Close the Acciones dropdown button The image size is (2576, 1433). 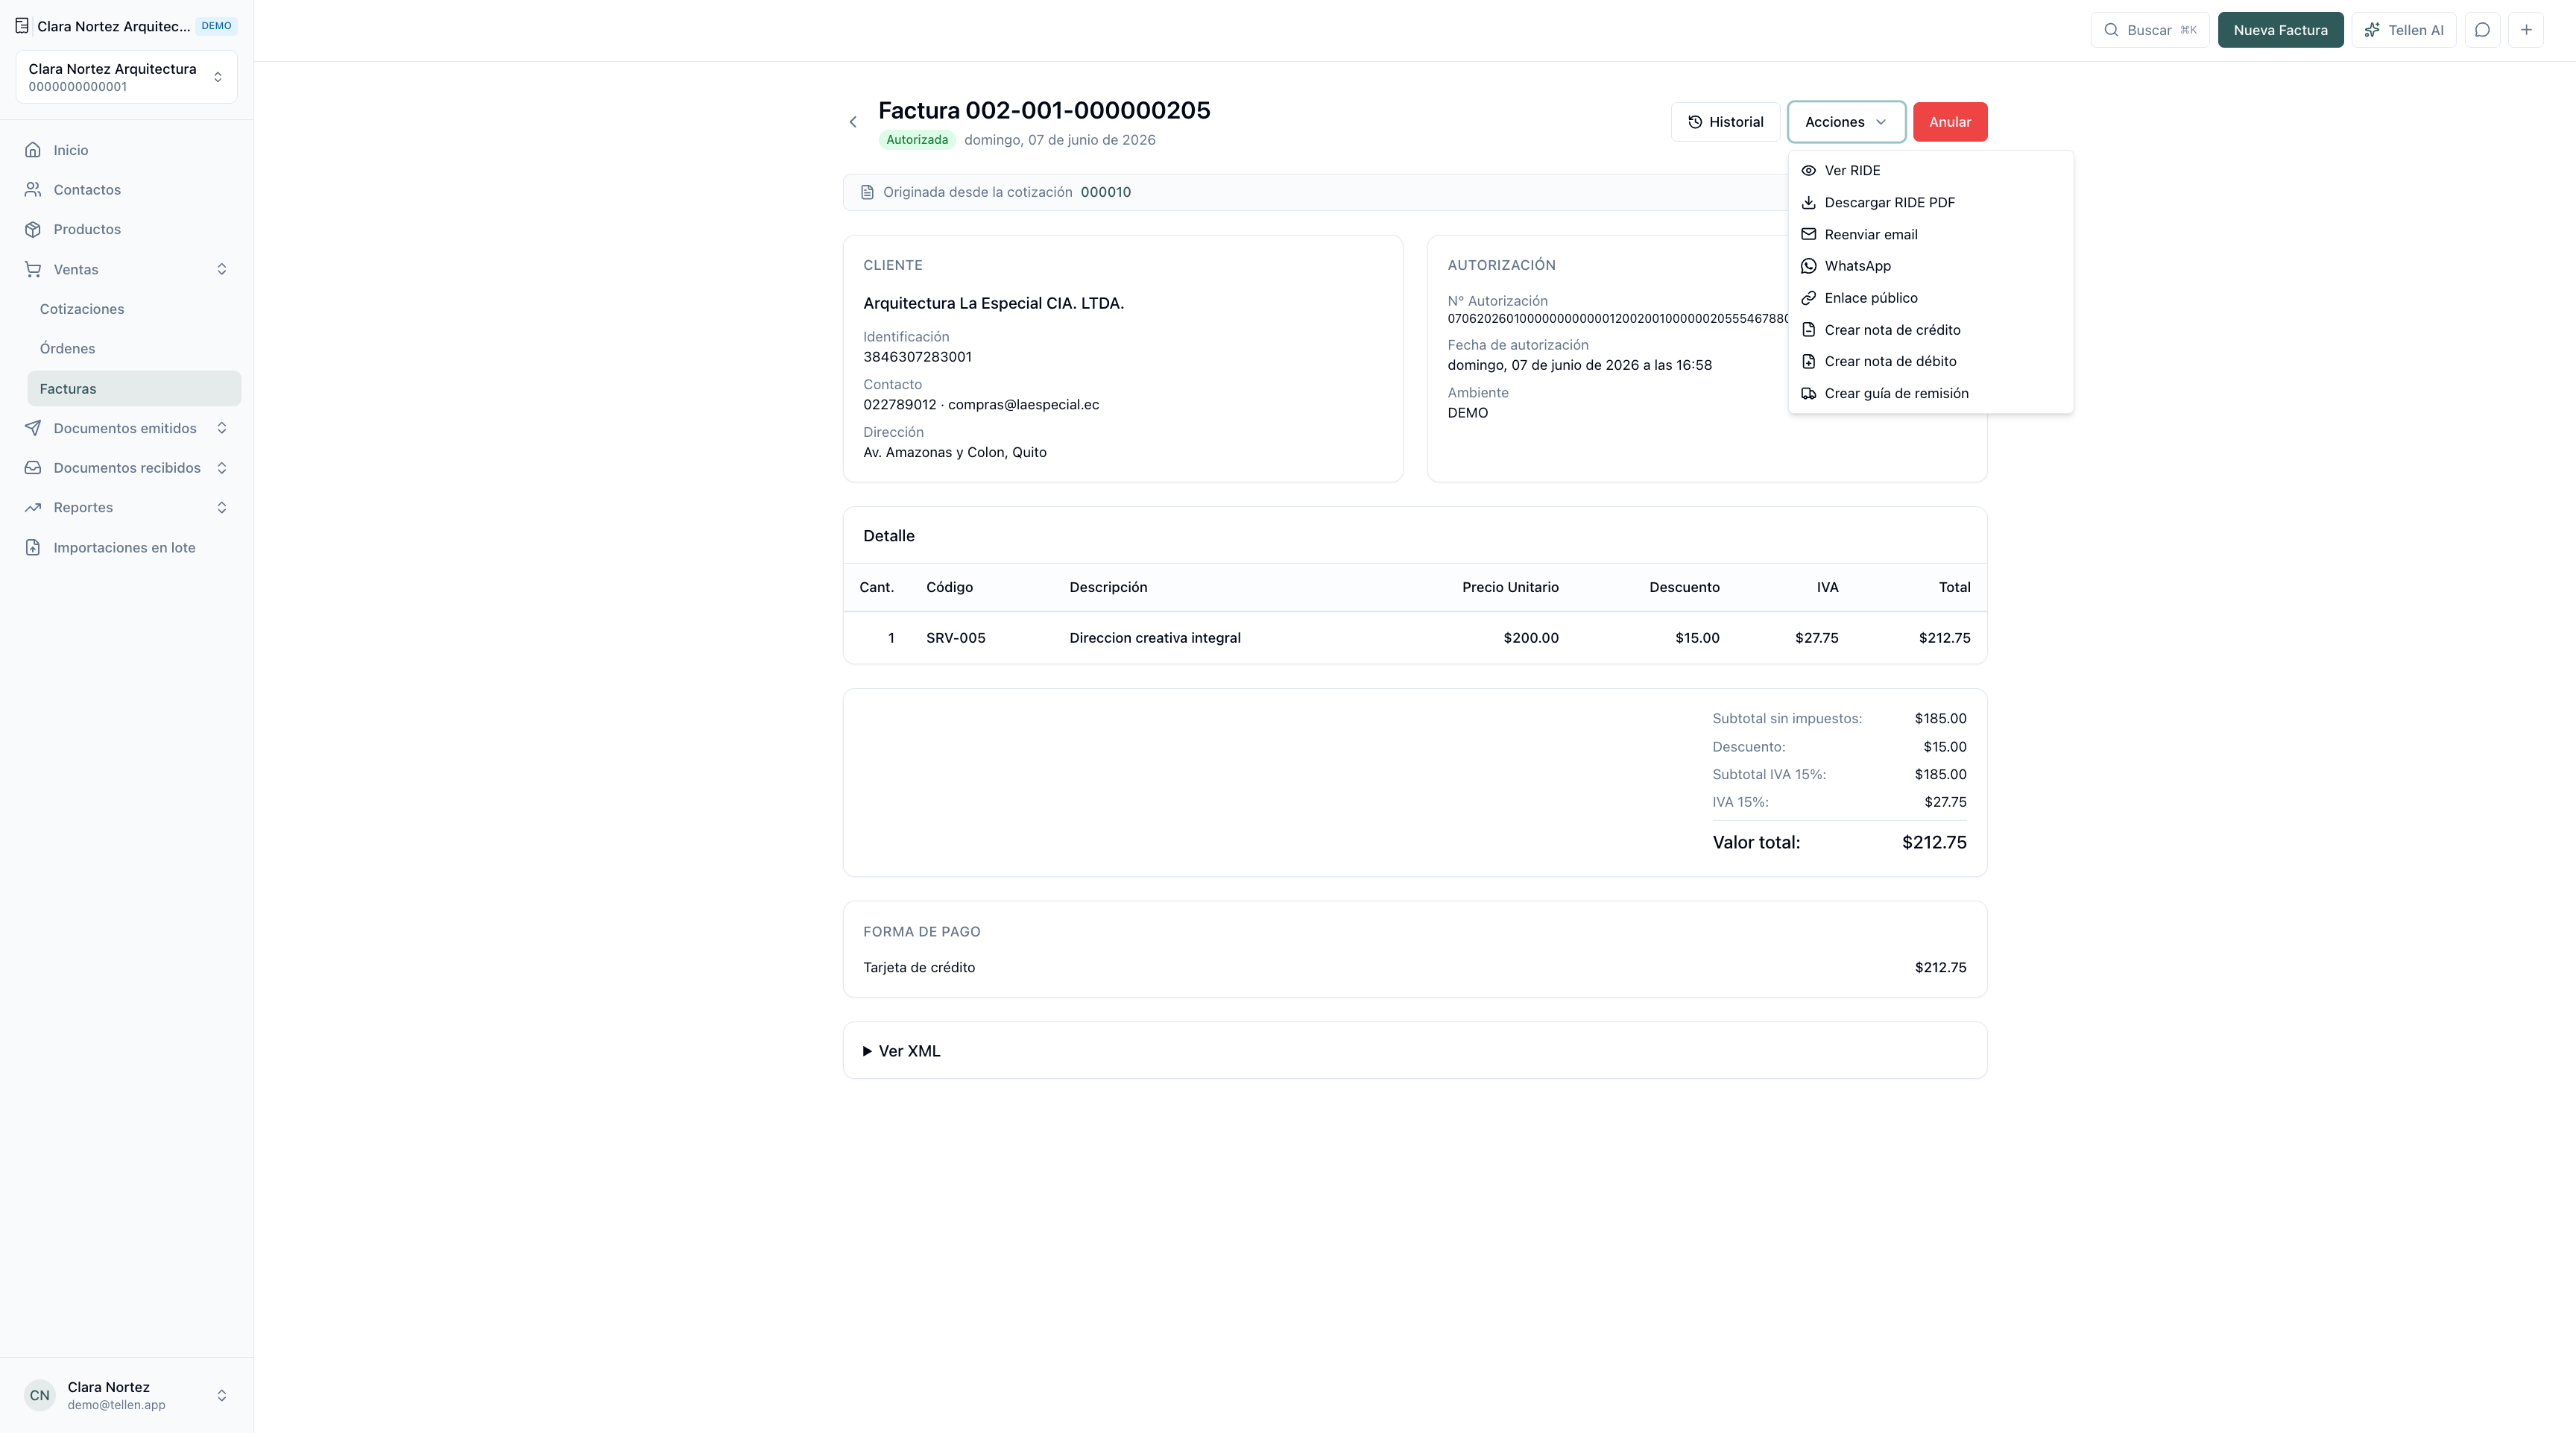coord(1846,122)
